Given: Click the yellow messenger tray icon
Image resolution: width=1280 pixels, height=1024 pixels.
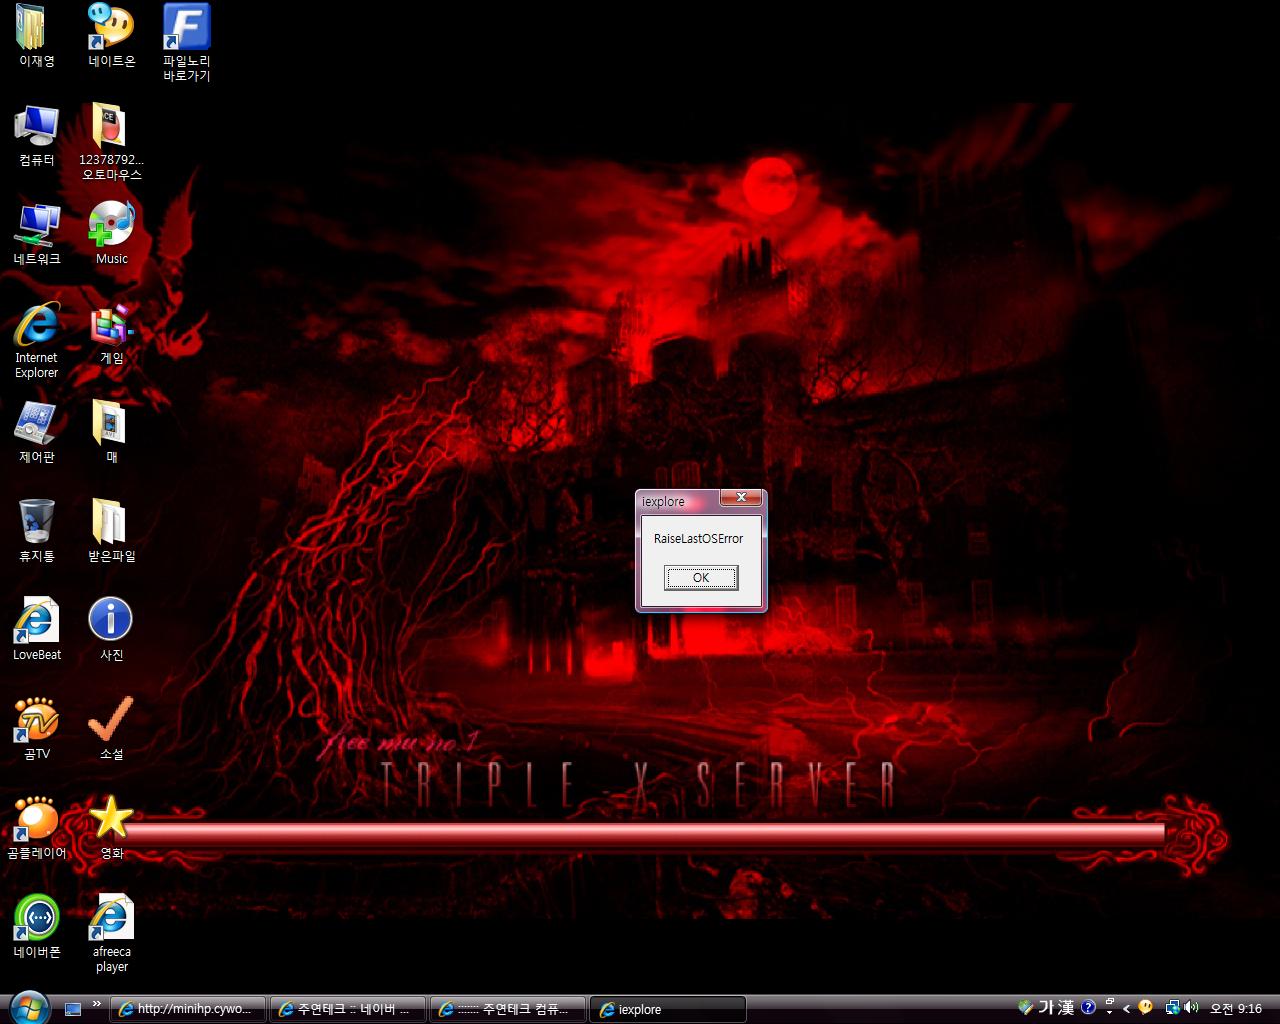Looking at the screenshot, I should click(1146, 1008).
